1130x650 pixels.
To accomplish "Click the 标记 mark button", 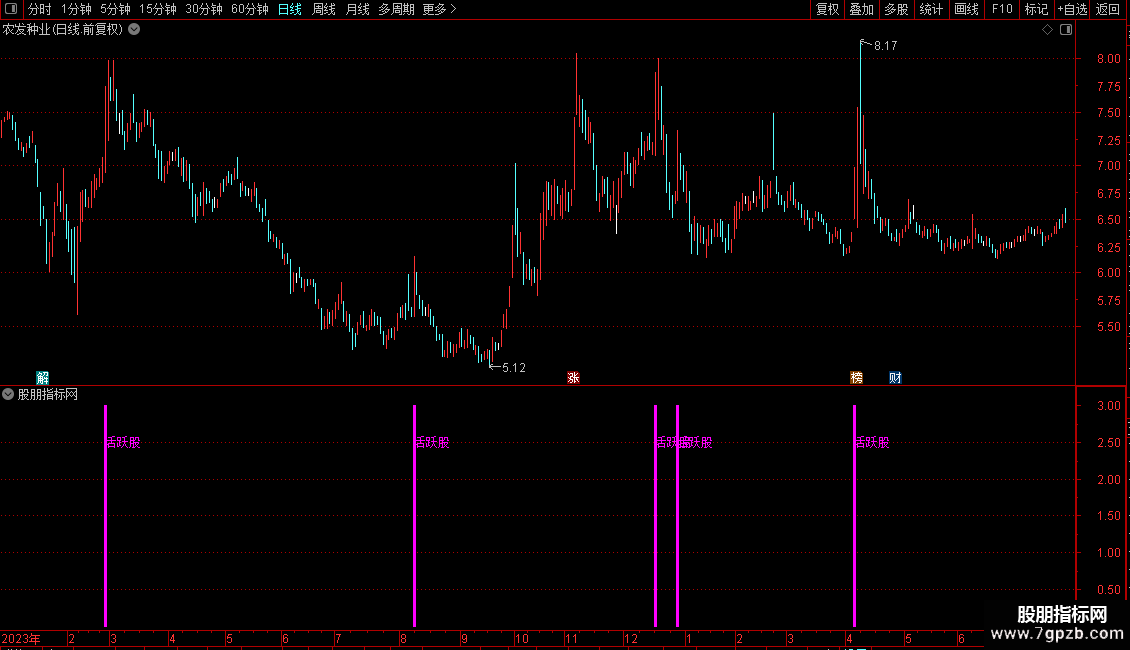I will coord(1036,9).
